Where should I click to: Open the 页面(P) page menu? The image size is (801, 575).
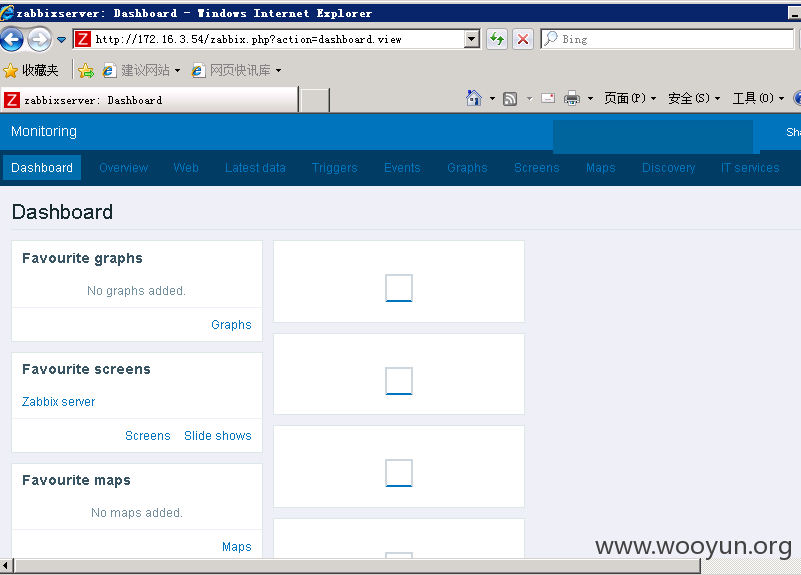click(630, 98)
